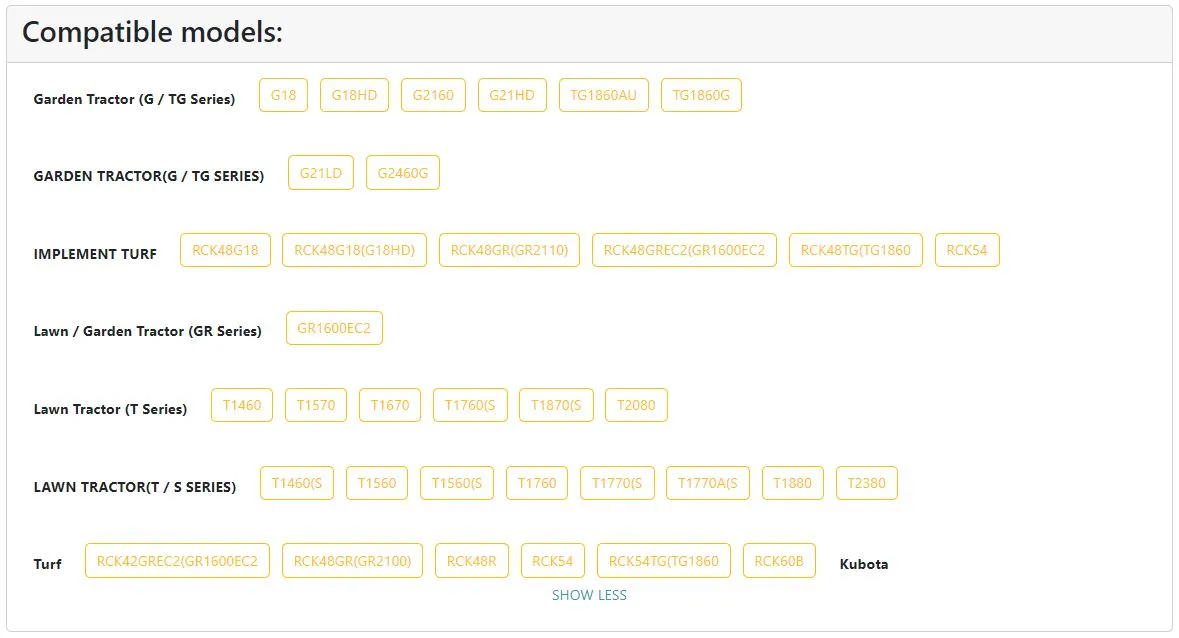Select the T1570 lawn tractor tag
The width and height of the screenshot is (1179, 638).
[x=316, y=405]
